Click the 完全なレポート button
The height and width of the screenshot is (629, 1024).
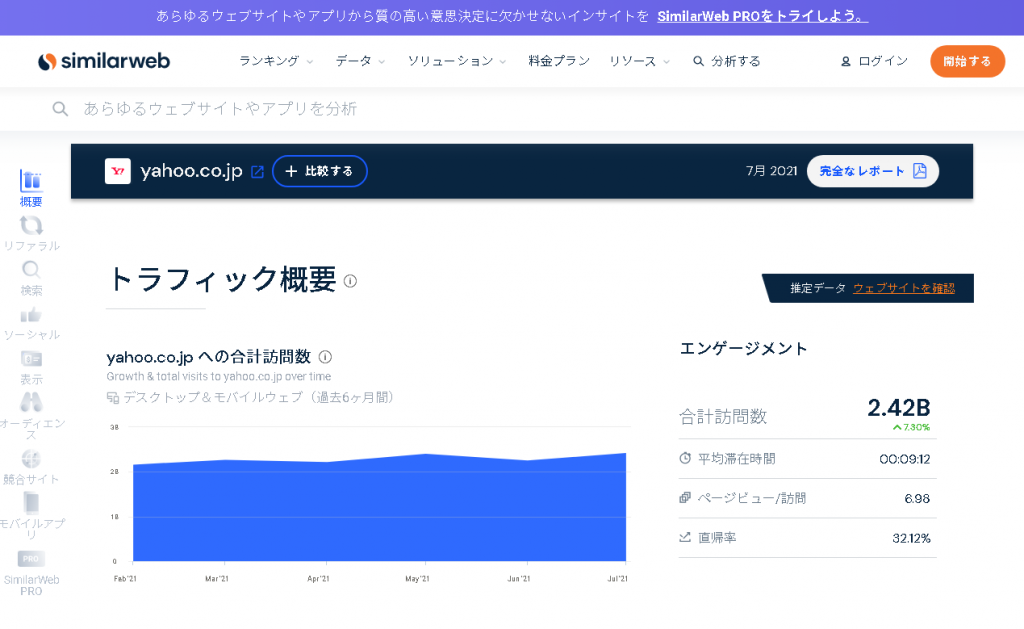click(872, 171)
